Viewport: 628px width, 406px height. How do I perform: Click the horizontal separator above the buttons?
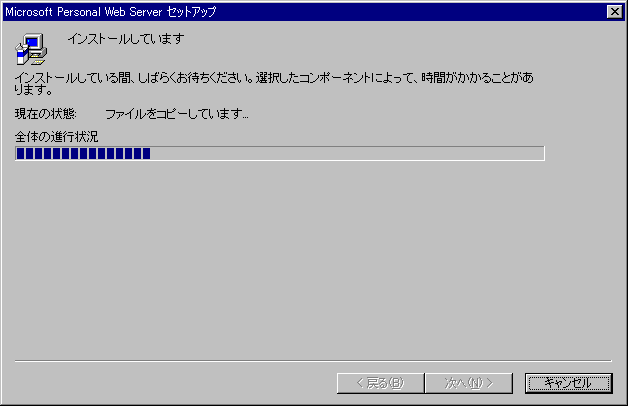pos(313,361)
